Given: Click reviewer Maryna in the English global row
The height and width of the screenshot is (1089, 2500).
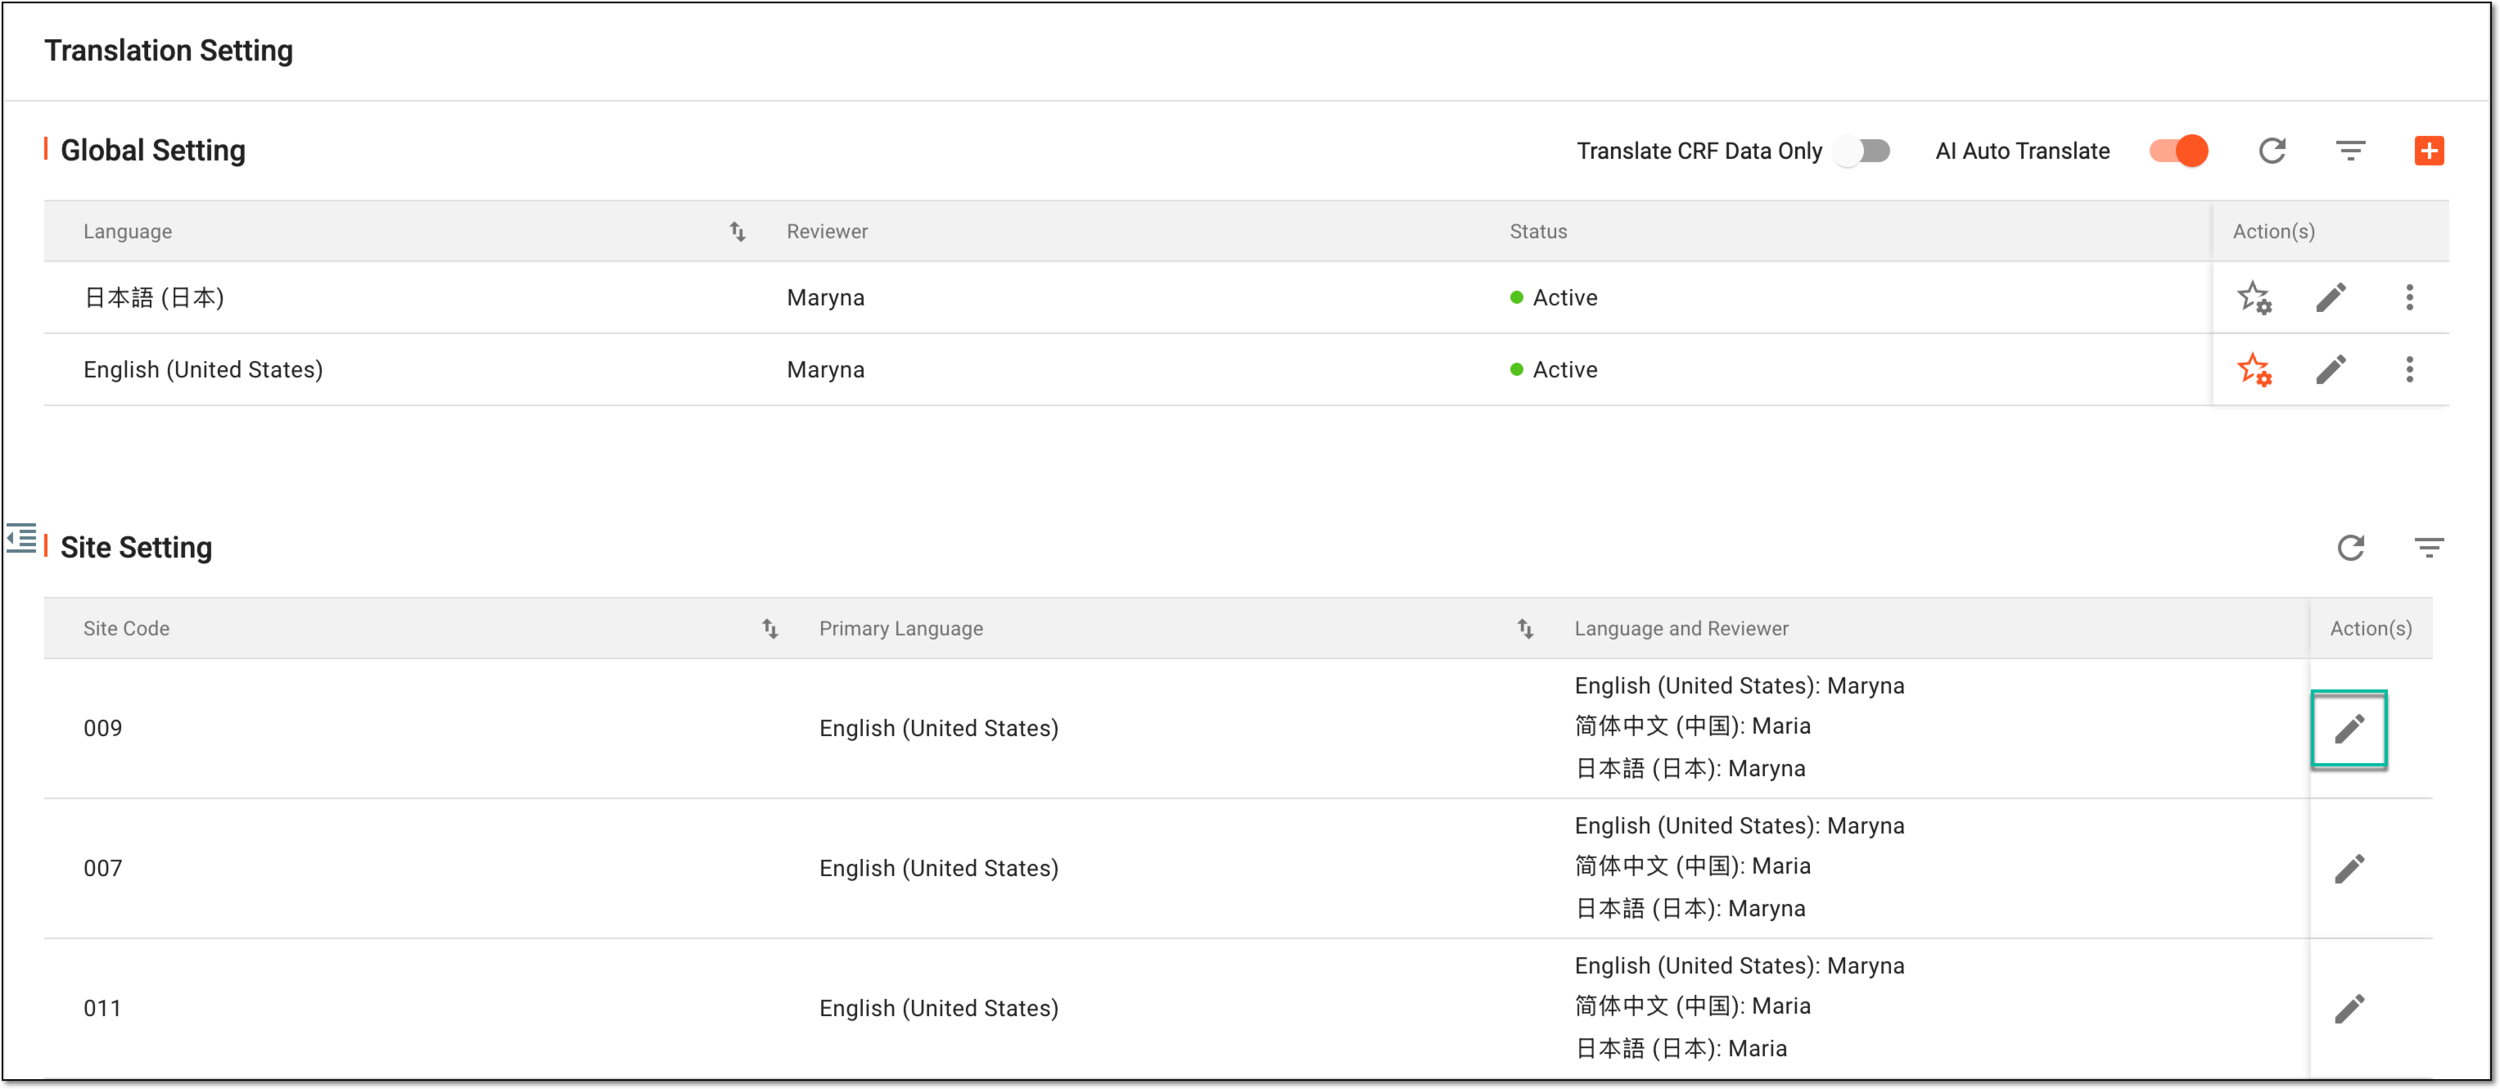Looking at the screenshot, I should 825,370.
